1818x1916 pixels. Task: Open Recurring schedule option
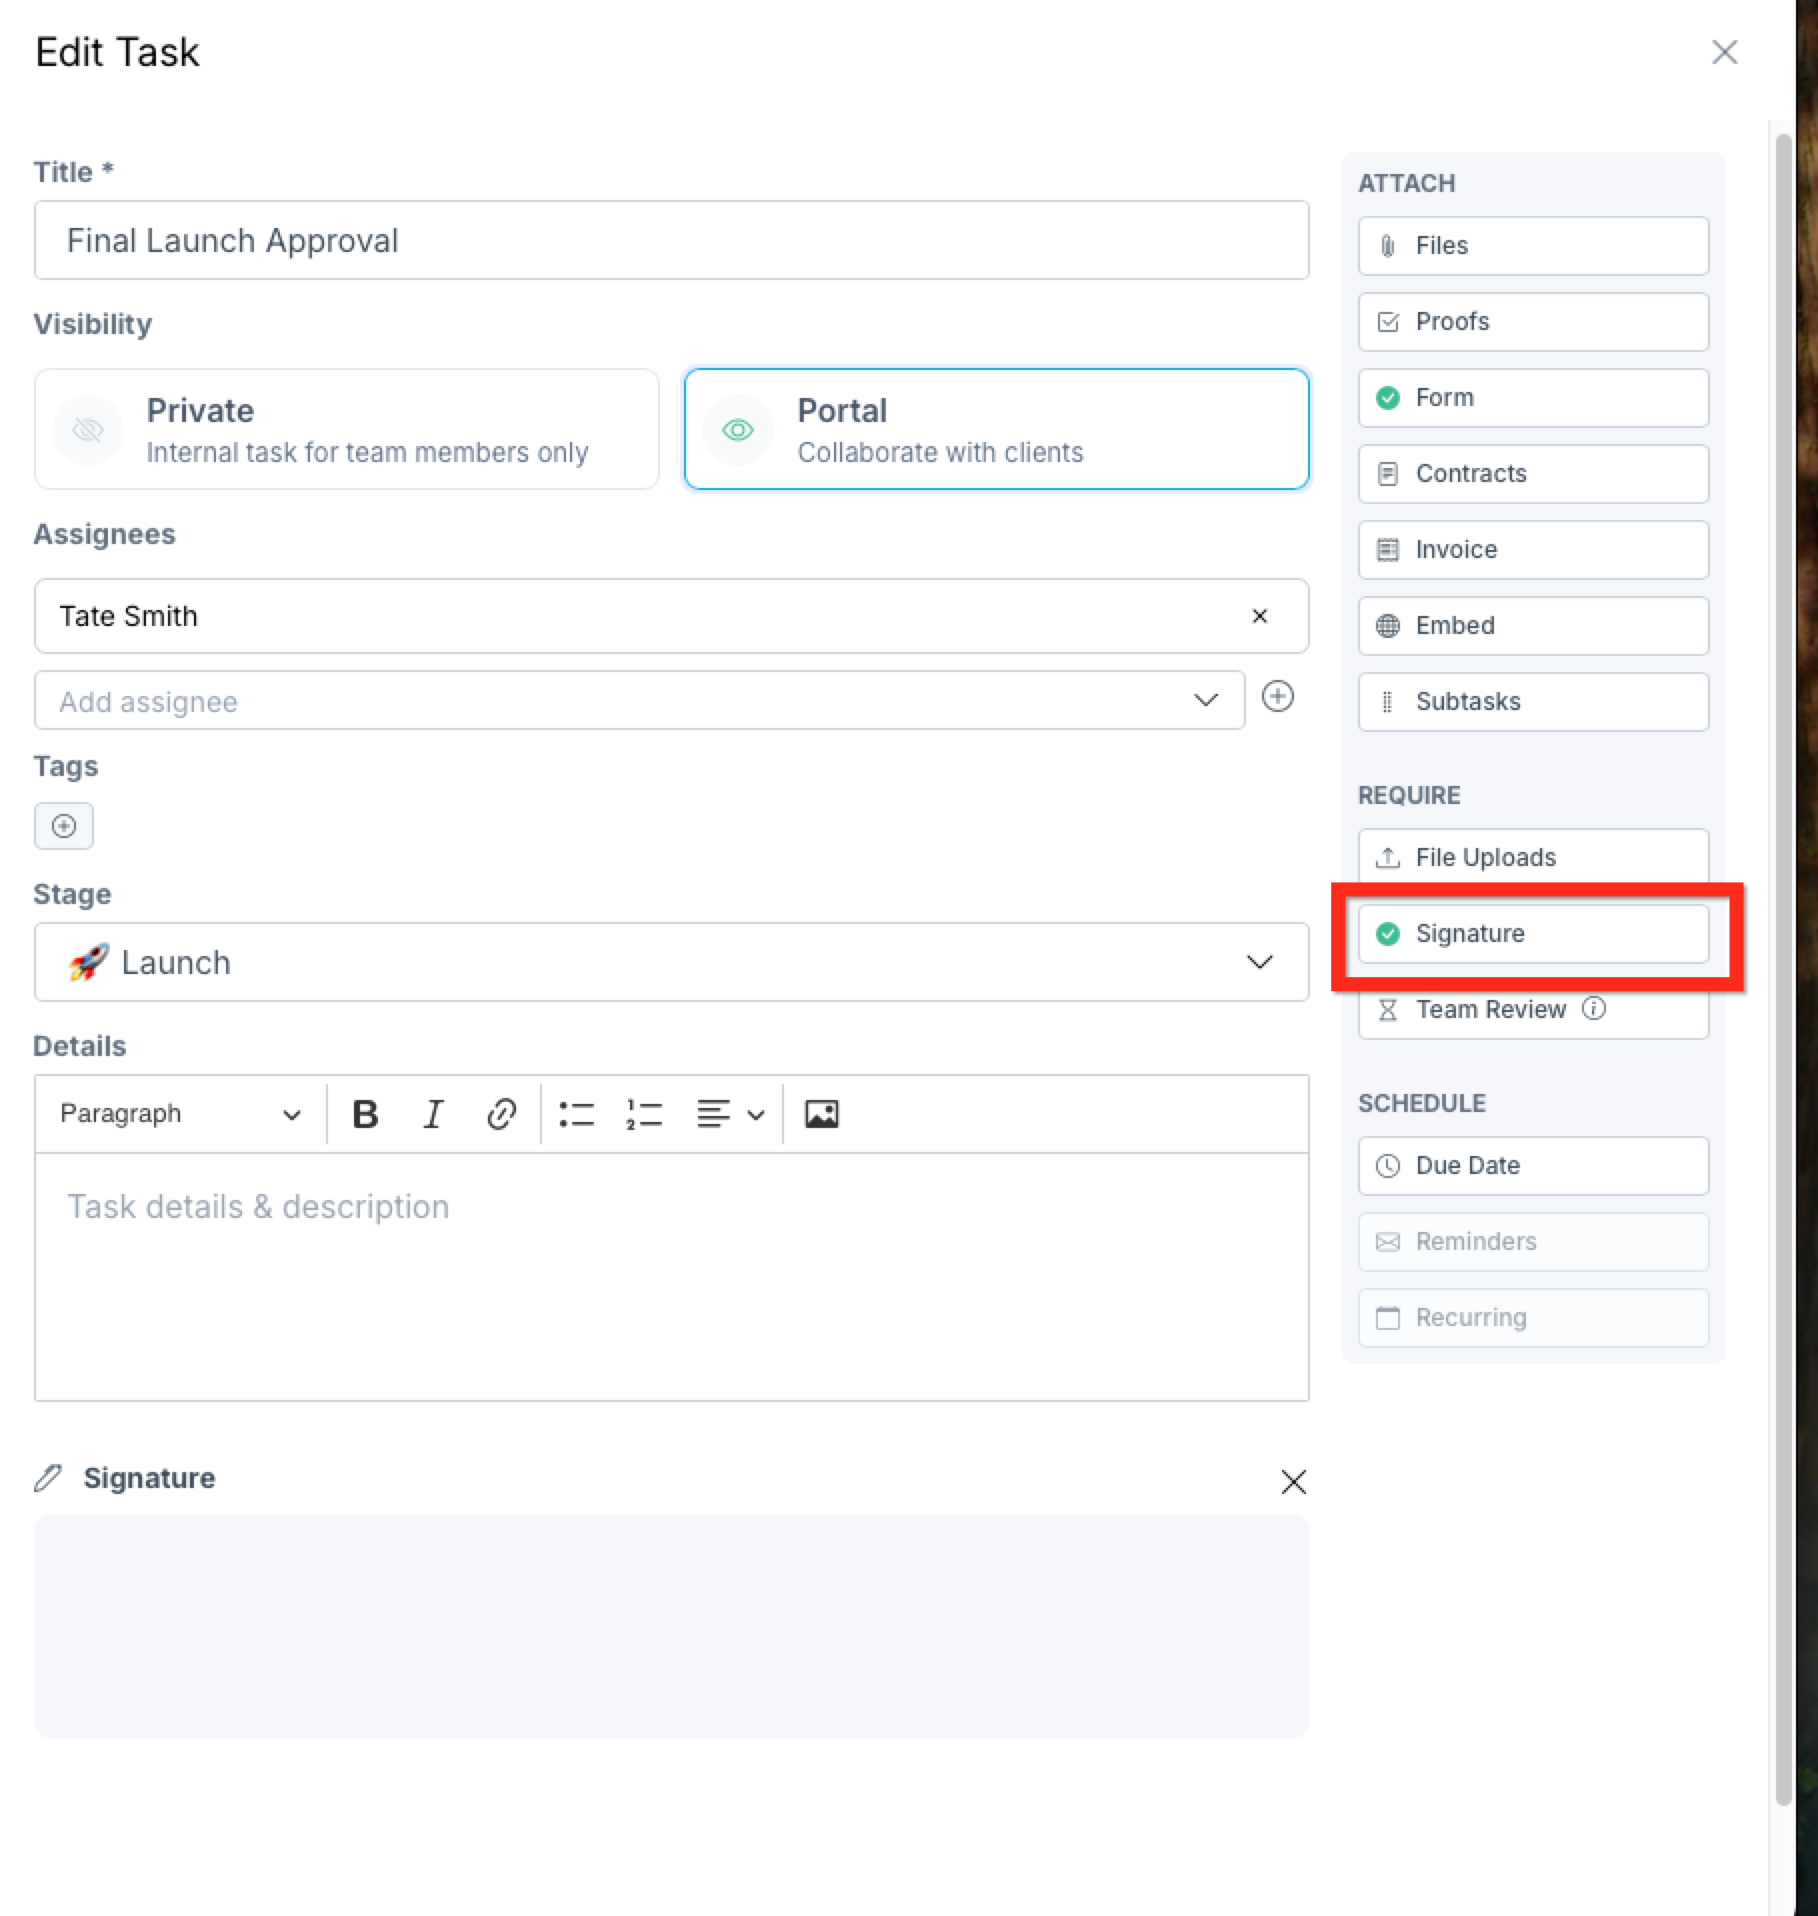pos(1533,1318)
